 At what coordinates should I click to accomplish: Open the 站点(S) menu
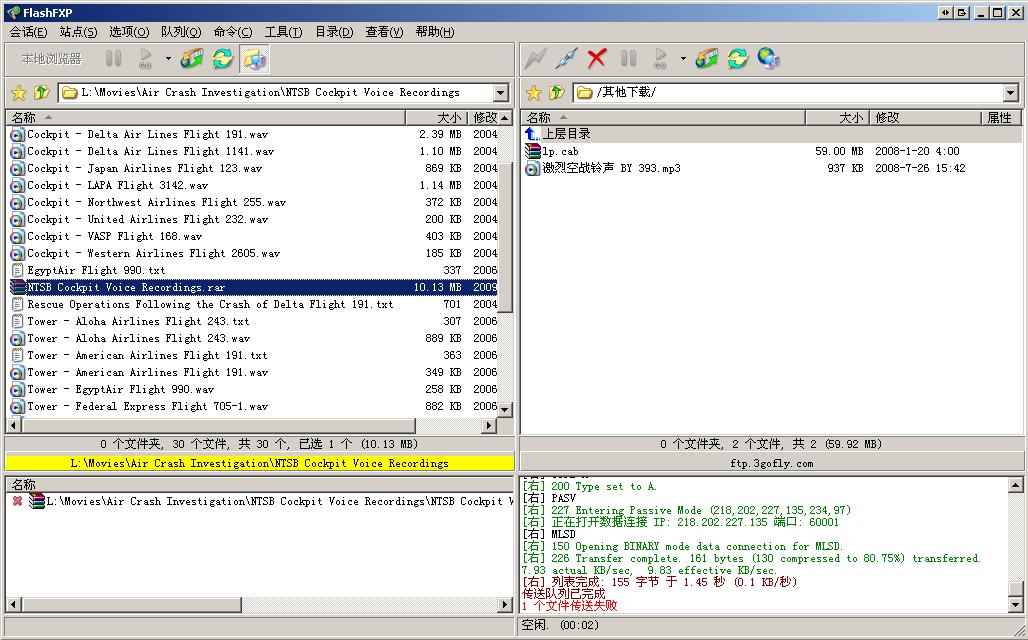pyautogui.click(x=78, y=31)
